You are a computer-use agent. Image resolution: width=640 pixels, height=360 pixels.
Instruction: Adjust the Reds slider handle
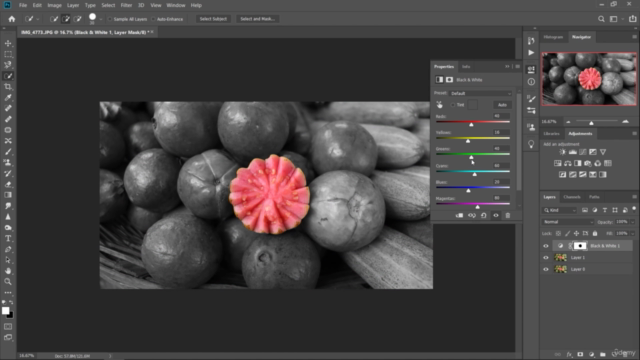coord(471,124)
